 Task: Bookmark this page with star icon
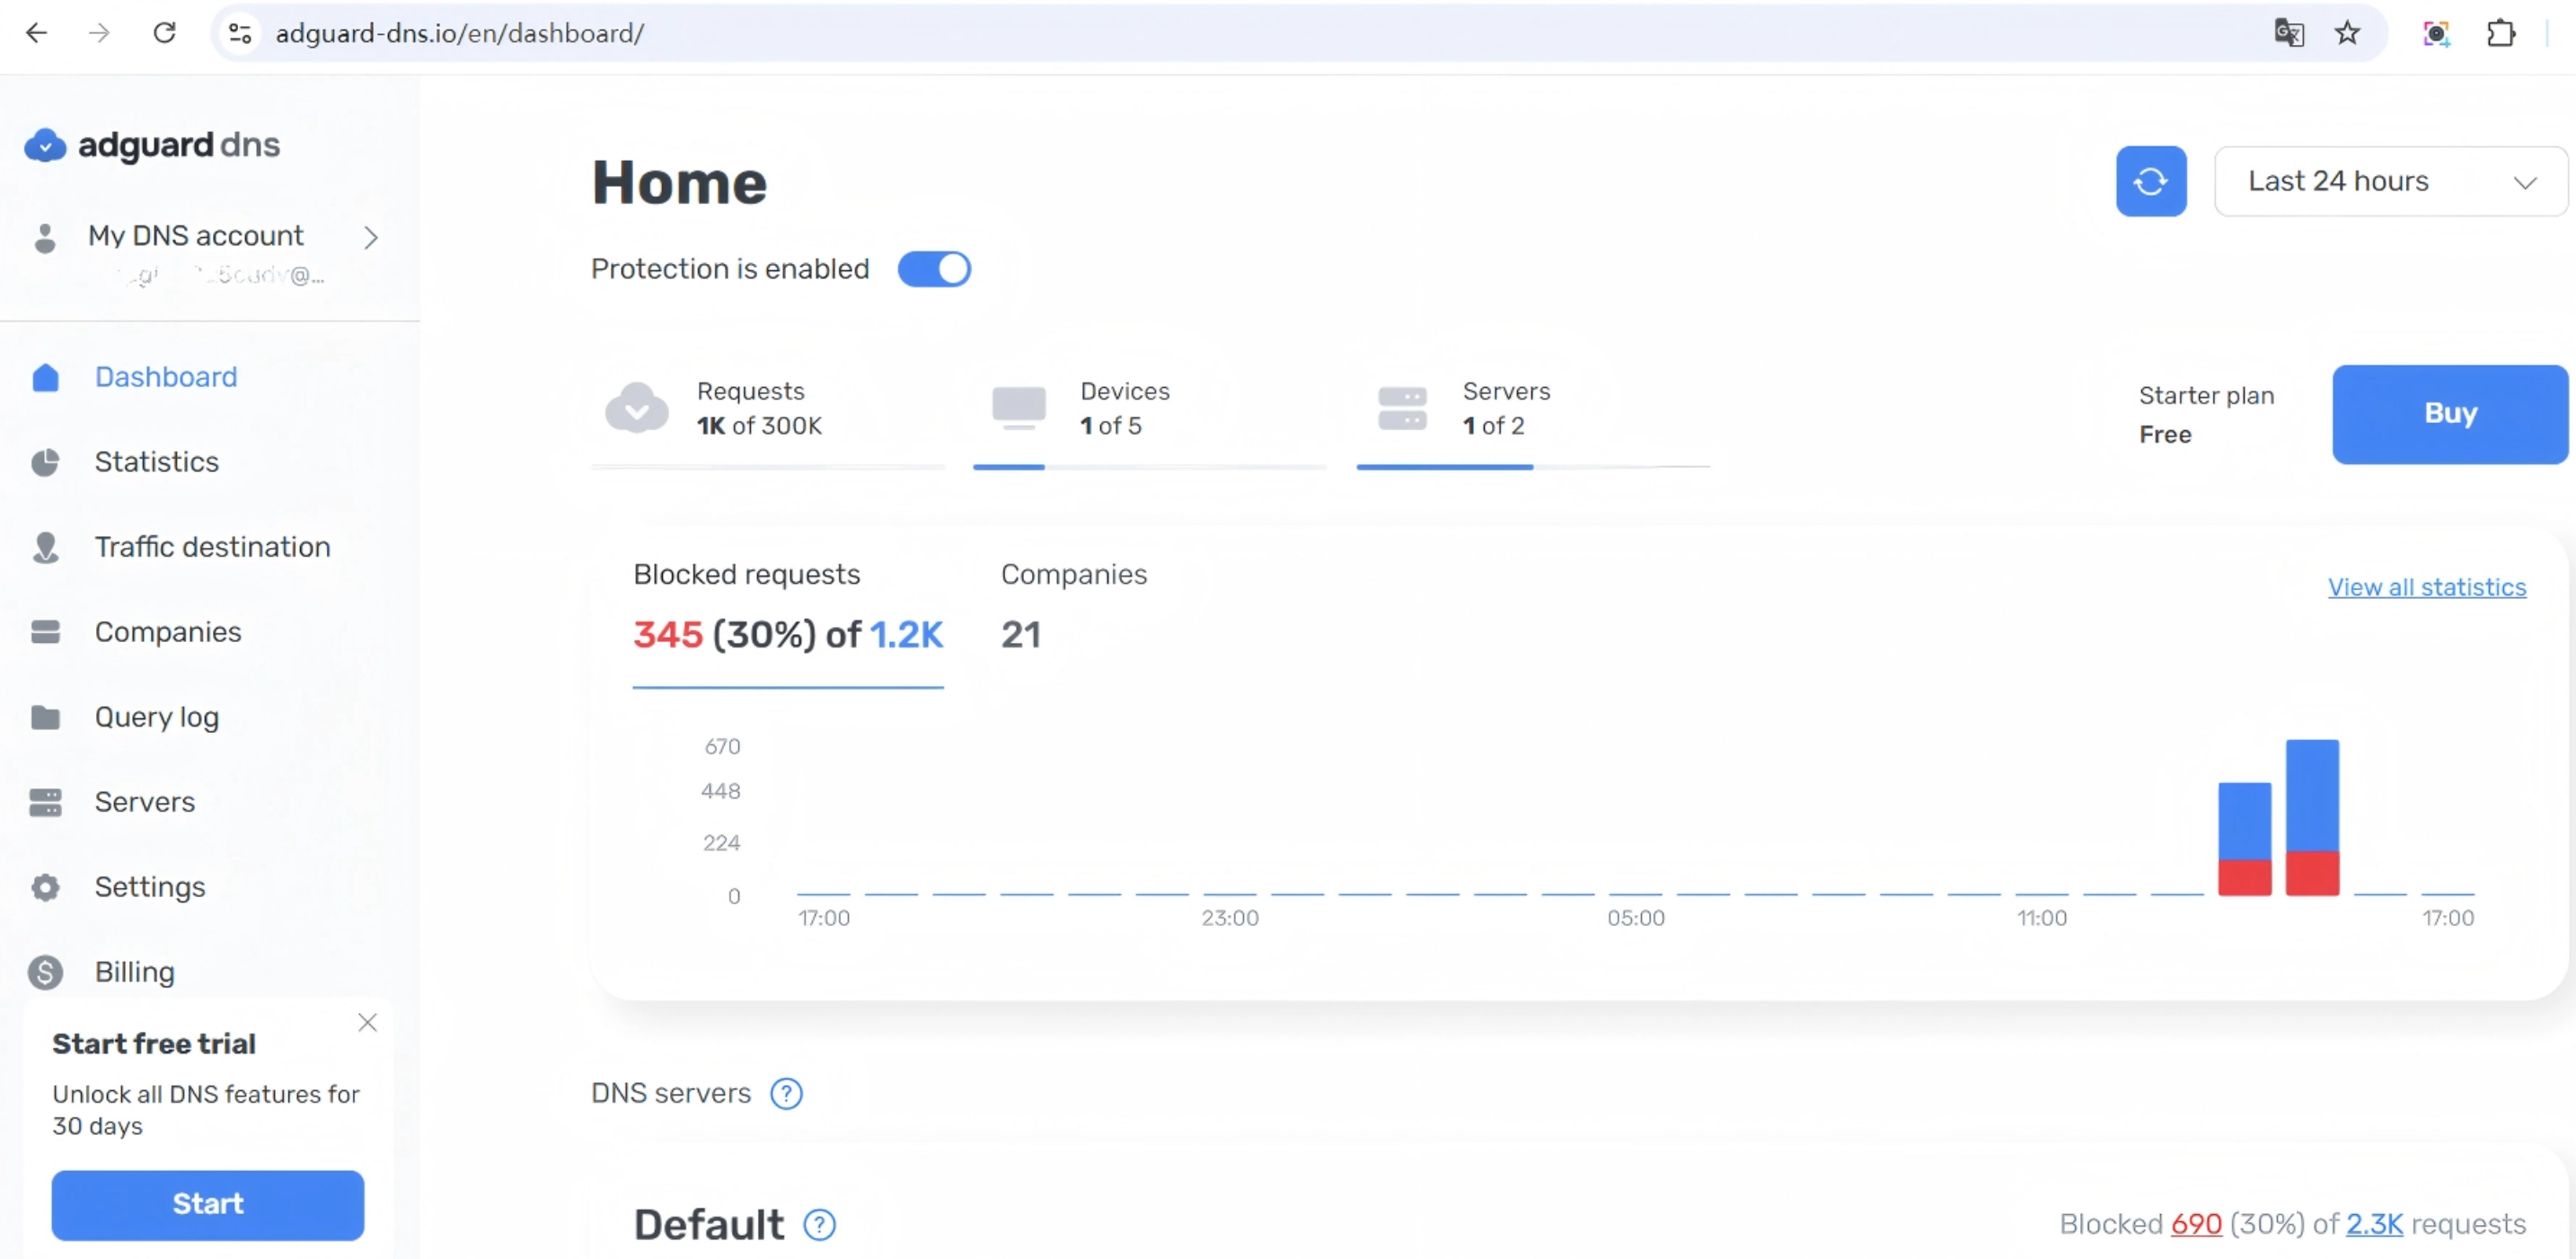click(2347, 33)
